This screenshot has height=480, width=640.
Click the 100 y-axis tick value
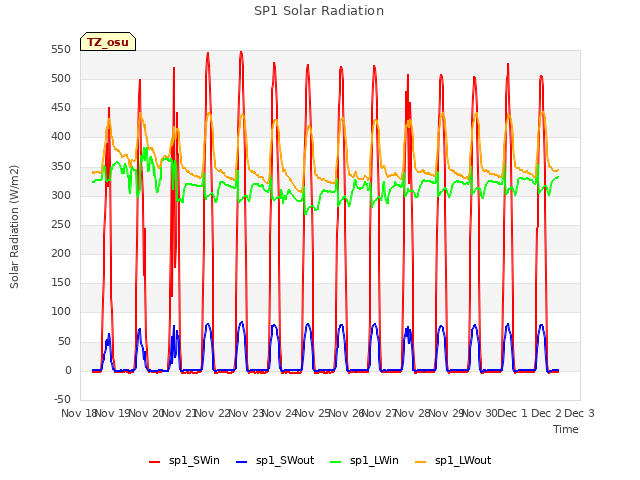tap(61, 312)
